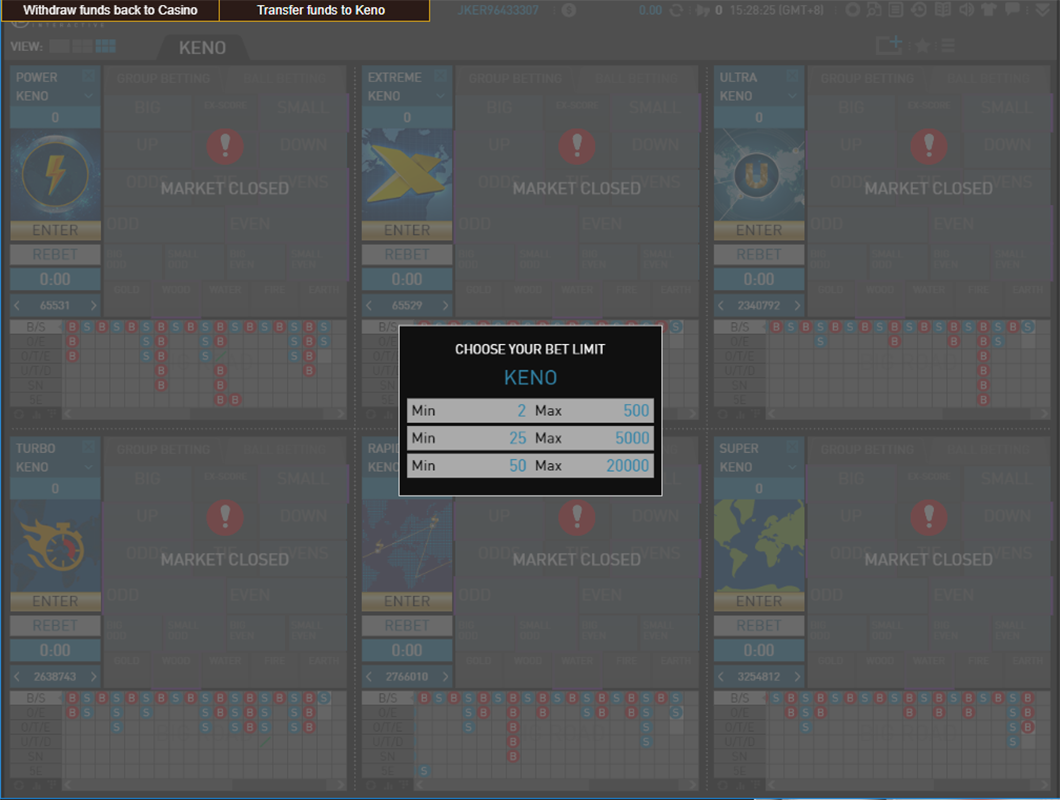Expand the Ultra Keno game dropdown

click(x=793, y=96)
